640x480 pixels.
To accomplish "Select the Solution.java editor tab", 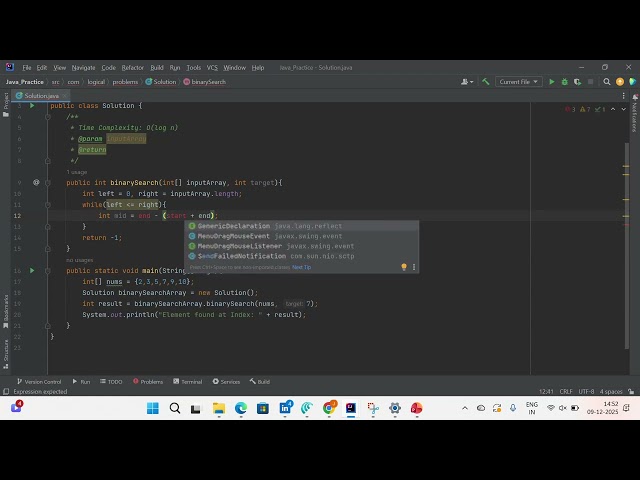I will tap(40, 96).
